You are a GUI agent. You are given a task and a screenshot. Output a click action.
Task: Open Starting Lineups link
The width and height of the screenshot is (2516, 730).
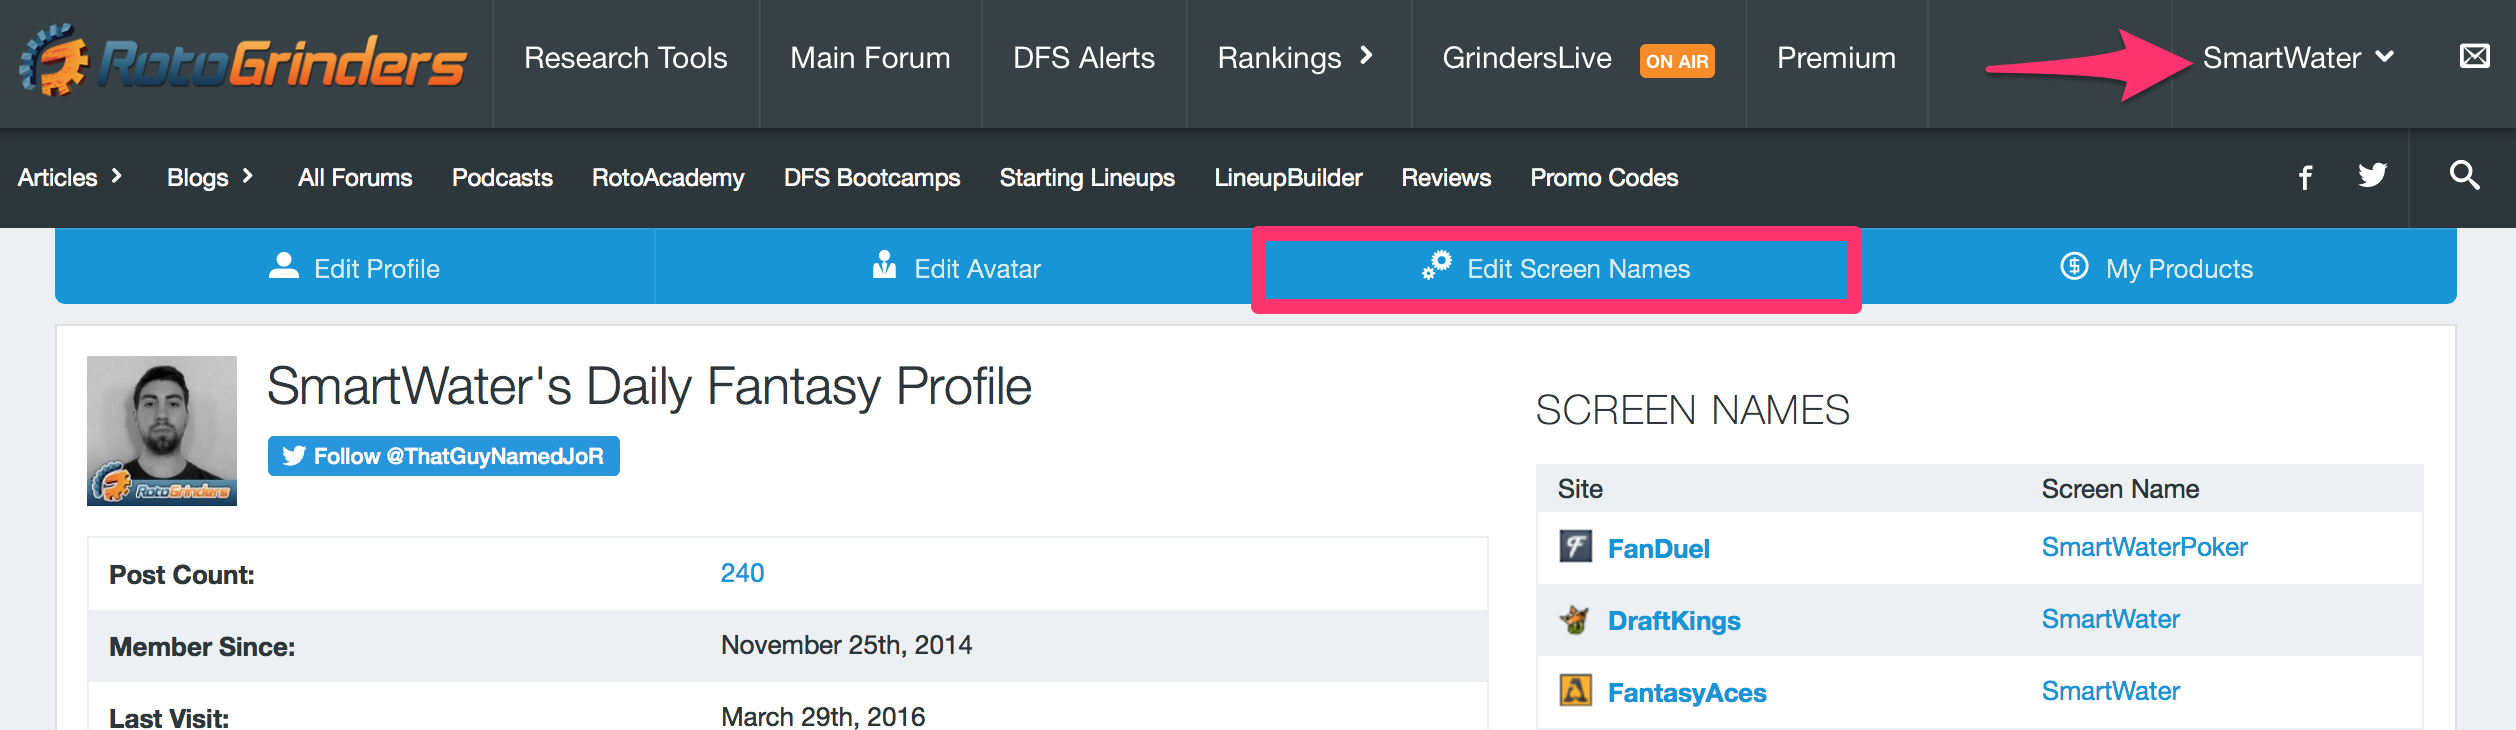pyautogui.click(x=1087, y=178)
